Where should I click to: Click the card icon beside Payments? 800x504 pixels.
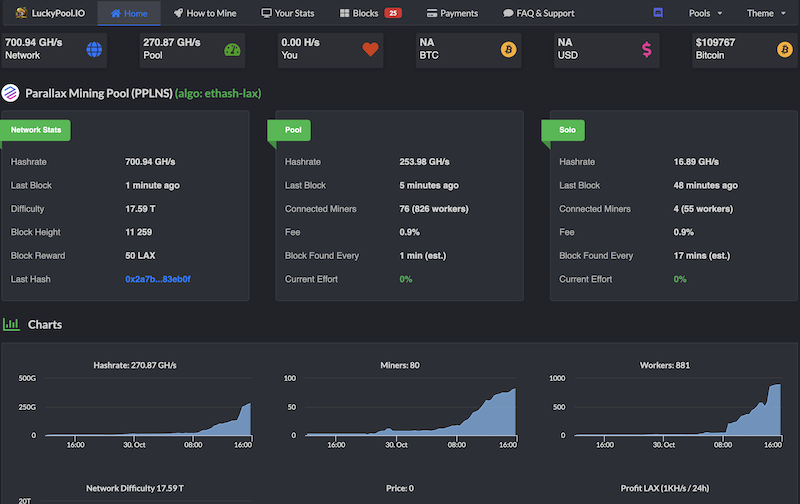[x=432, y=13]
